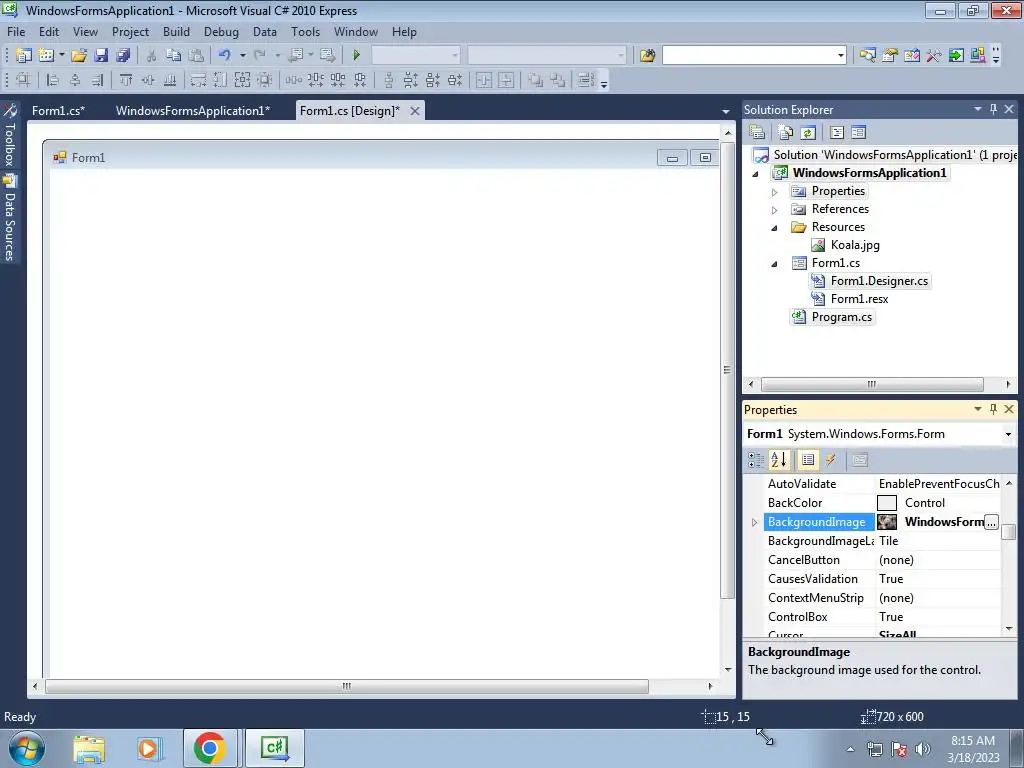The width and height of the screenshot is (1024, 768).
Task: Open the Tools menu
Action: click(305, 32)
